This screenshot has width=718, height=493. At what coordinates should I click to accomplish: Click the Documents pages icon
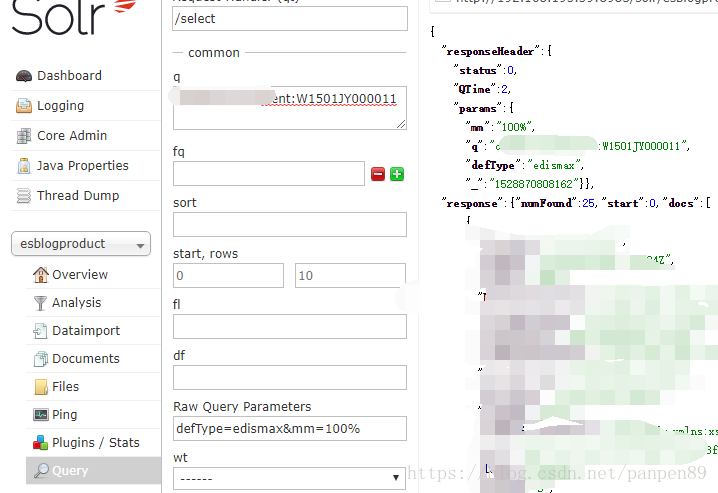[x=41, y=359]
